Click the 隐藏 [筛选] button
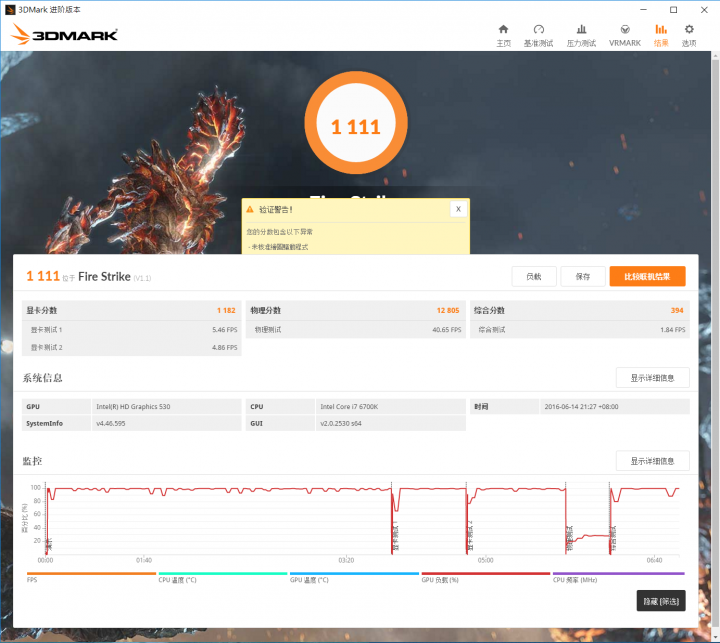 (661, 601)
